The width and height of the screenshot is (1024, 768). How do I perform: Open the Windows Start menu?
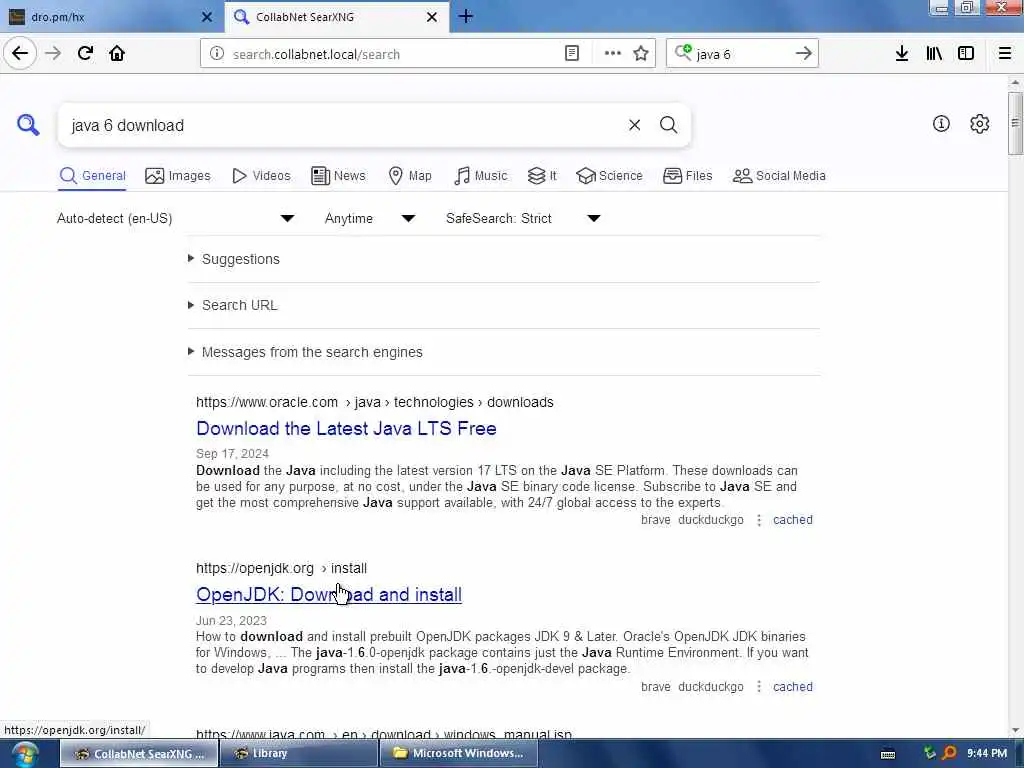tap(25, 754)
